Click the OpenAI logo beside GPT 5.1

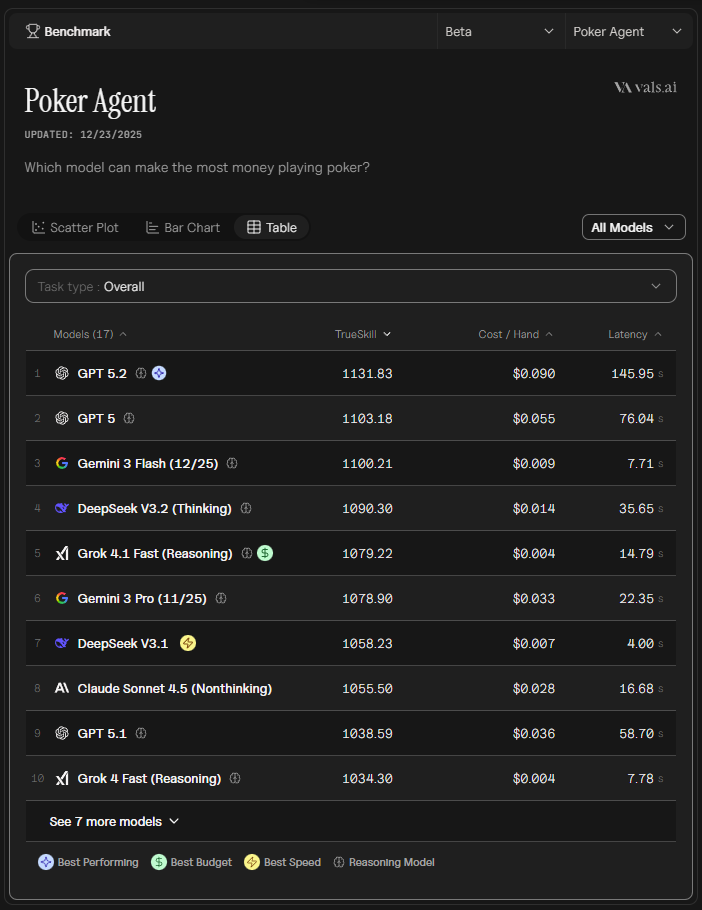[x=62, y=733]
